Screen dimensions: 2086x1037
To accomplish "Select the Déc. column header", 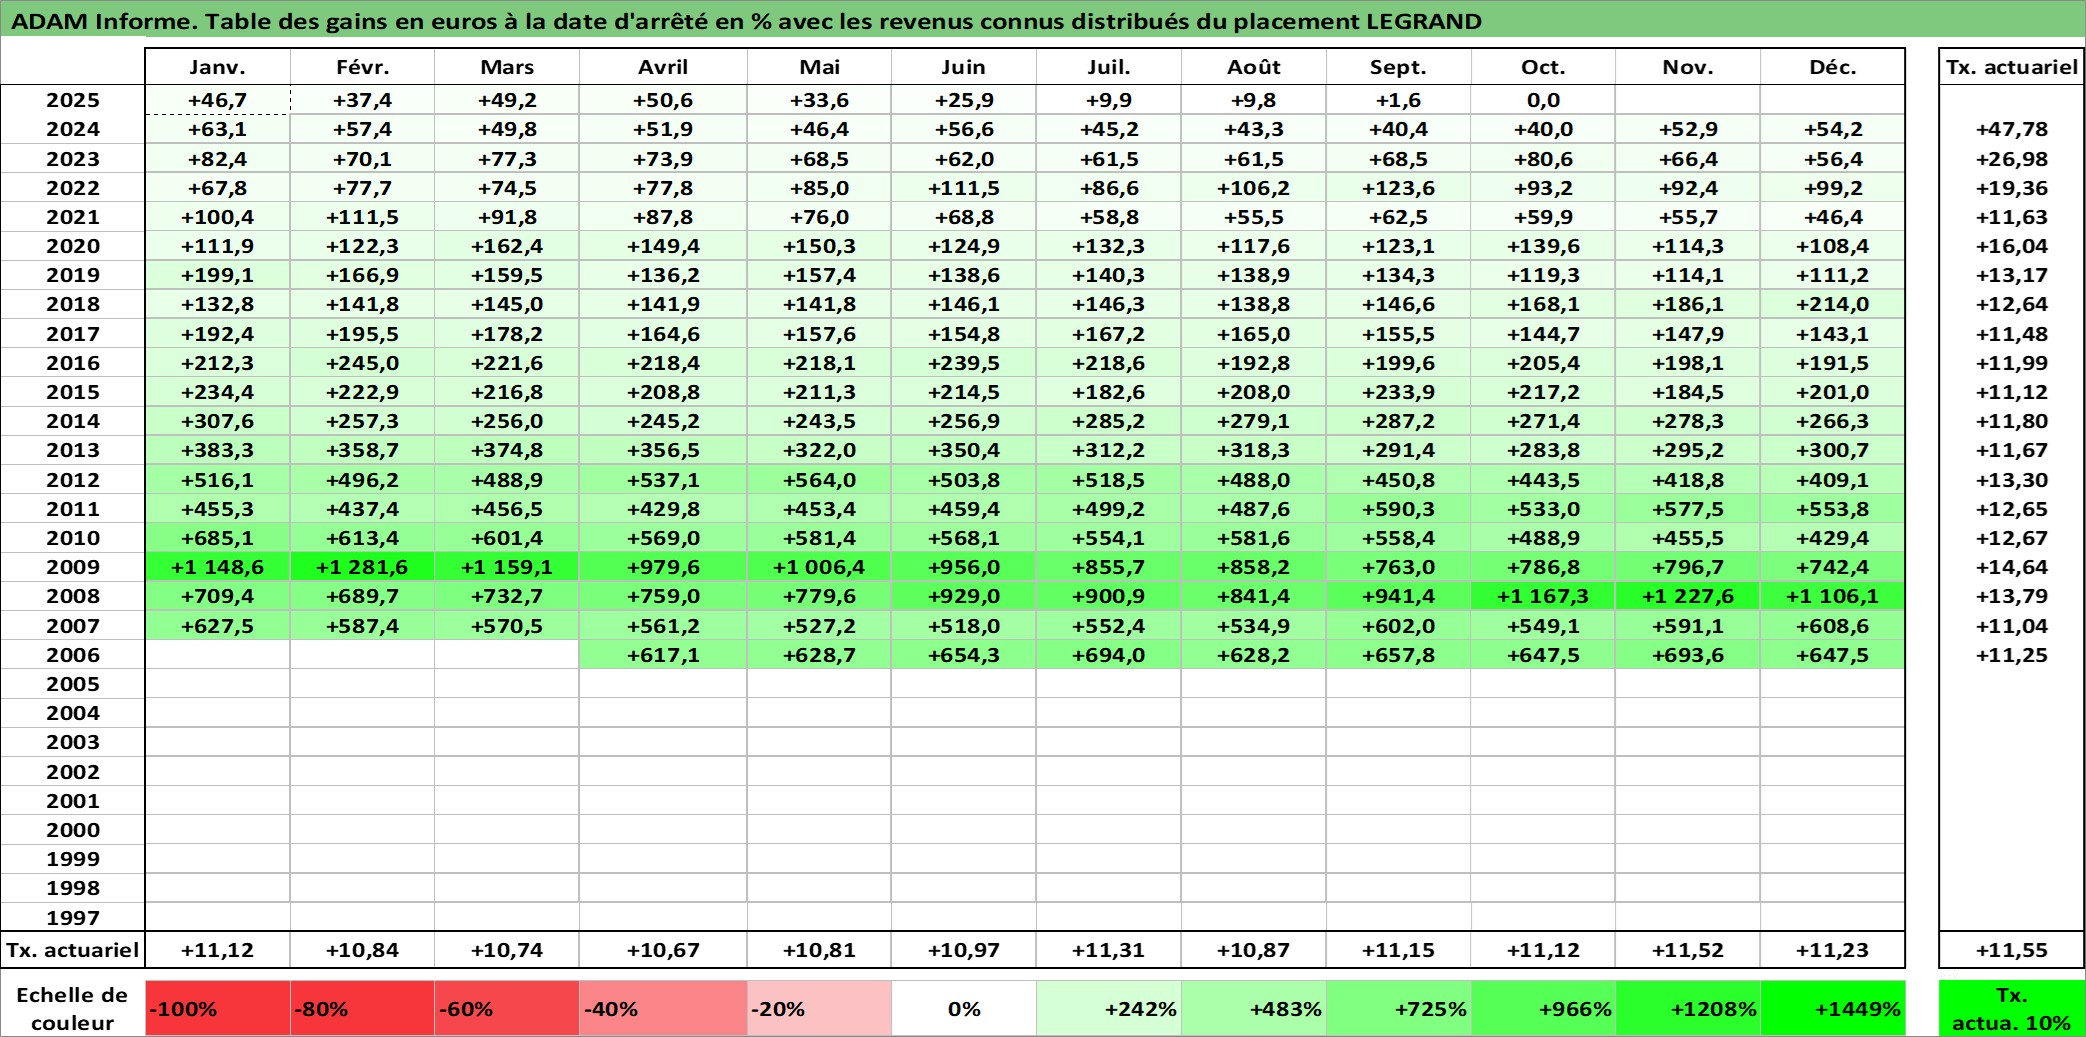I will (1833, 67).
